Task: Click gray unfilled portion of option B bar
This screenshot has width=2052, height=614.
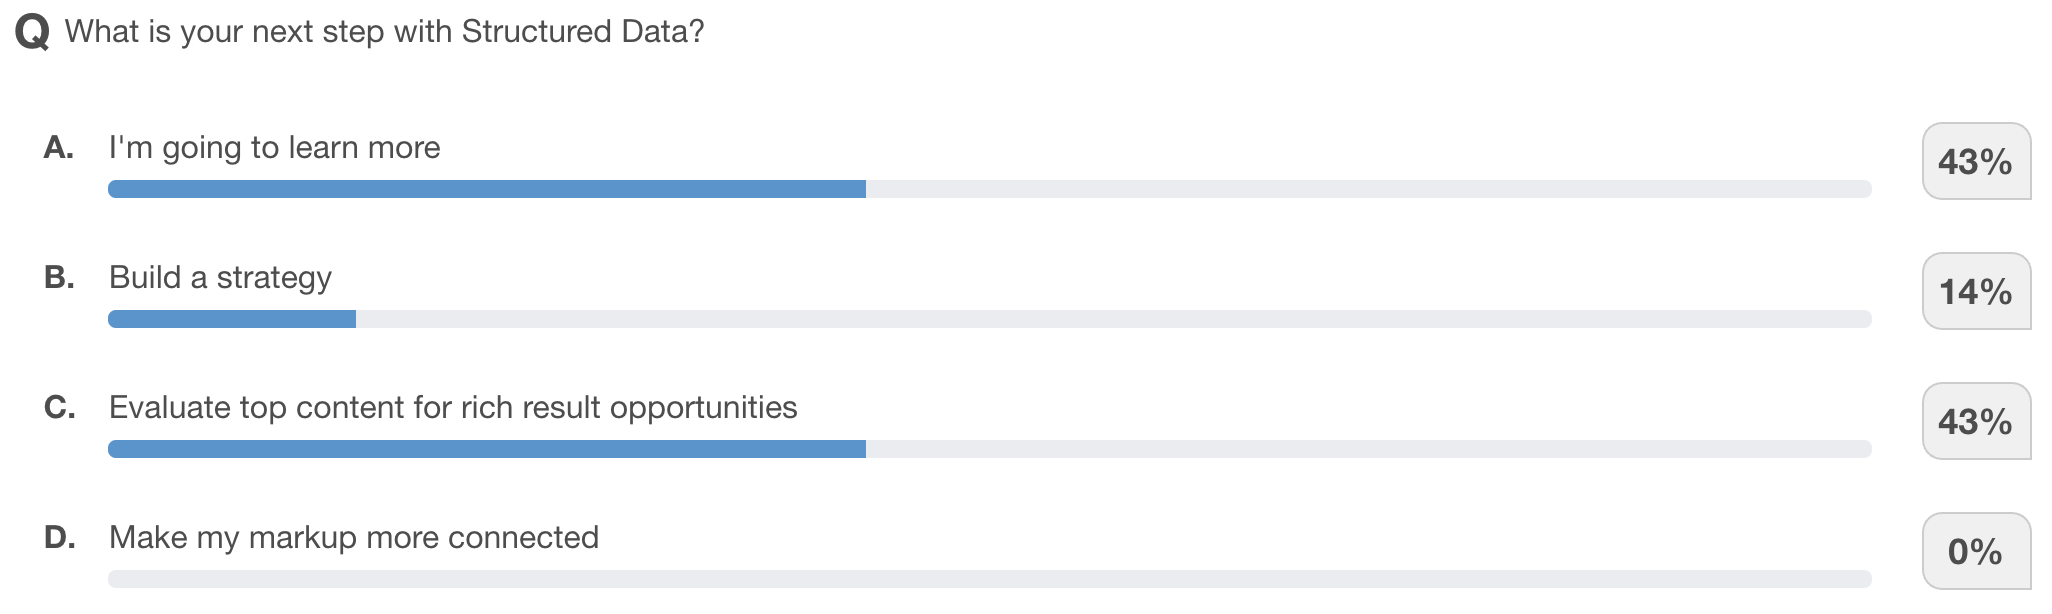Action: point(1112,319)
